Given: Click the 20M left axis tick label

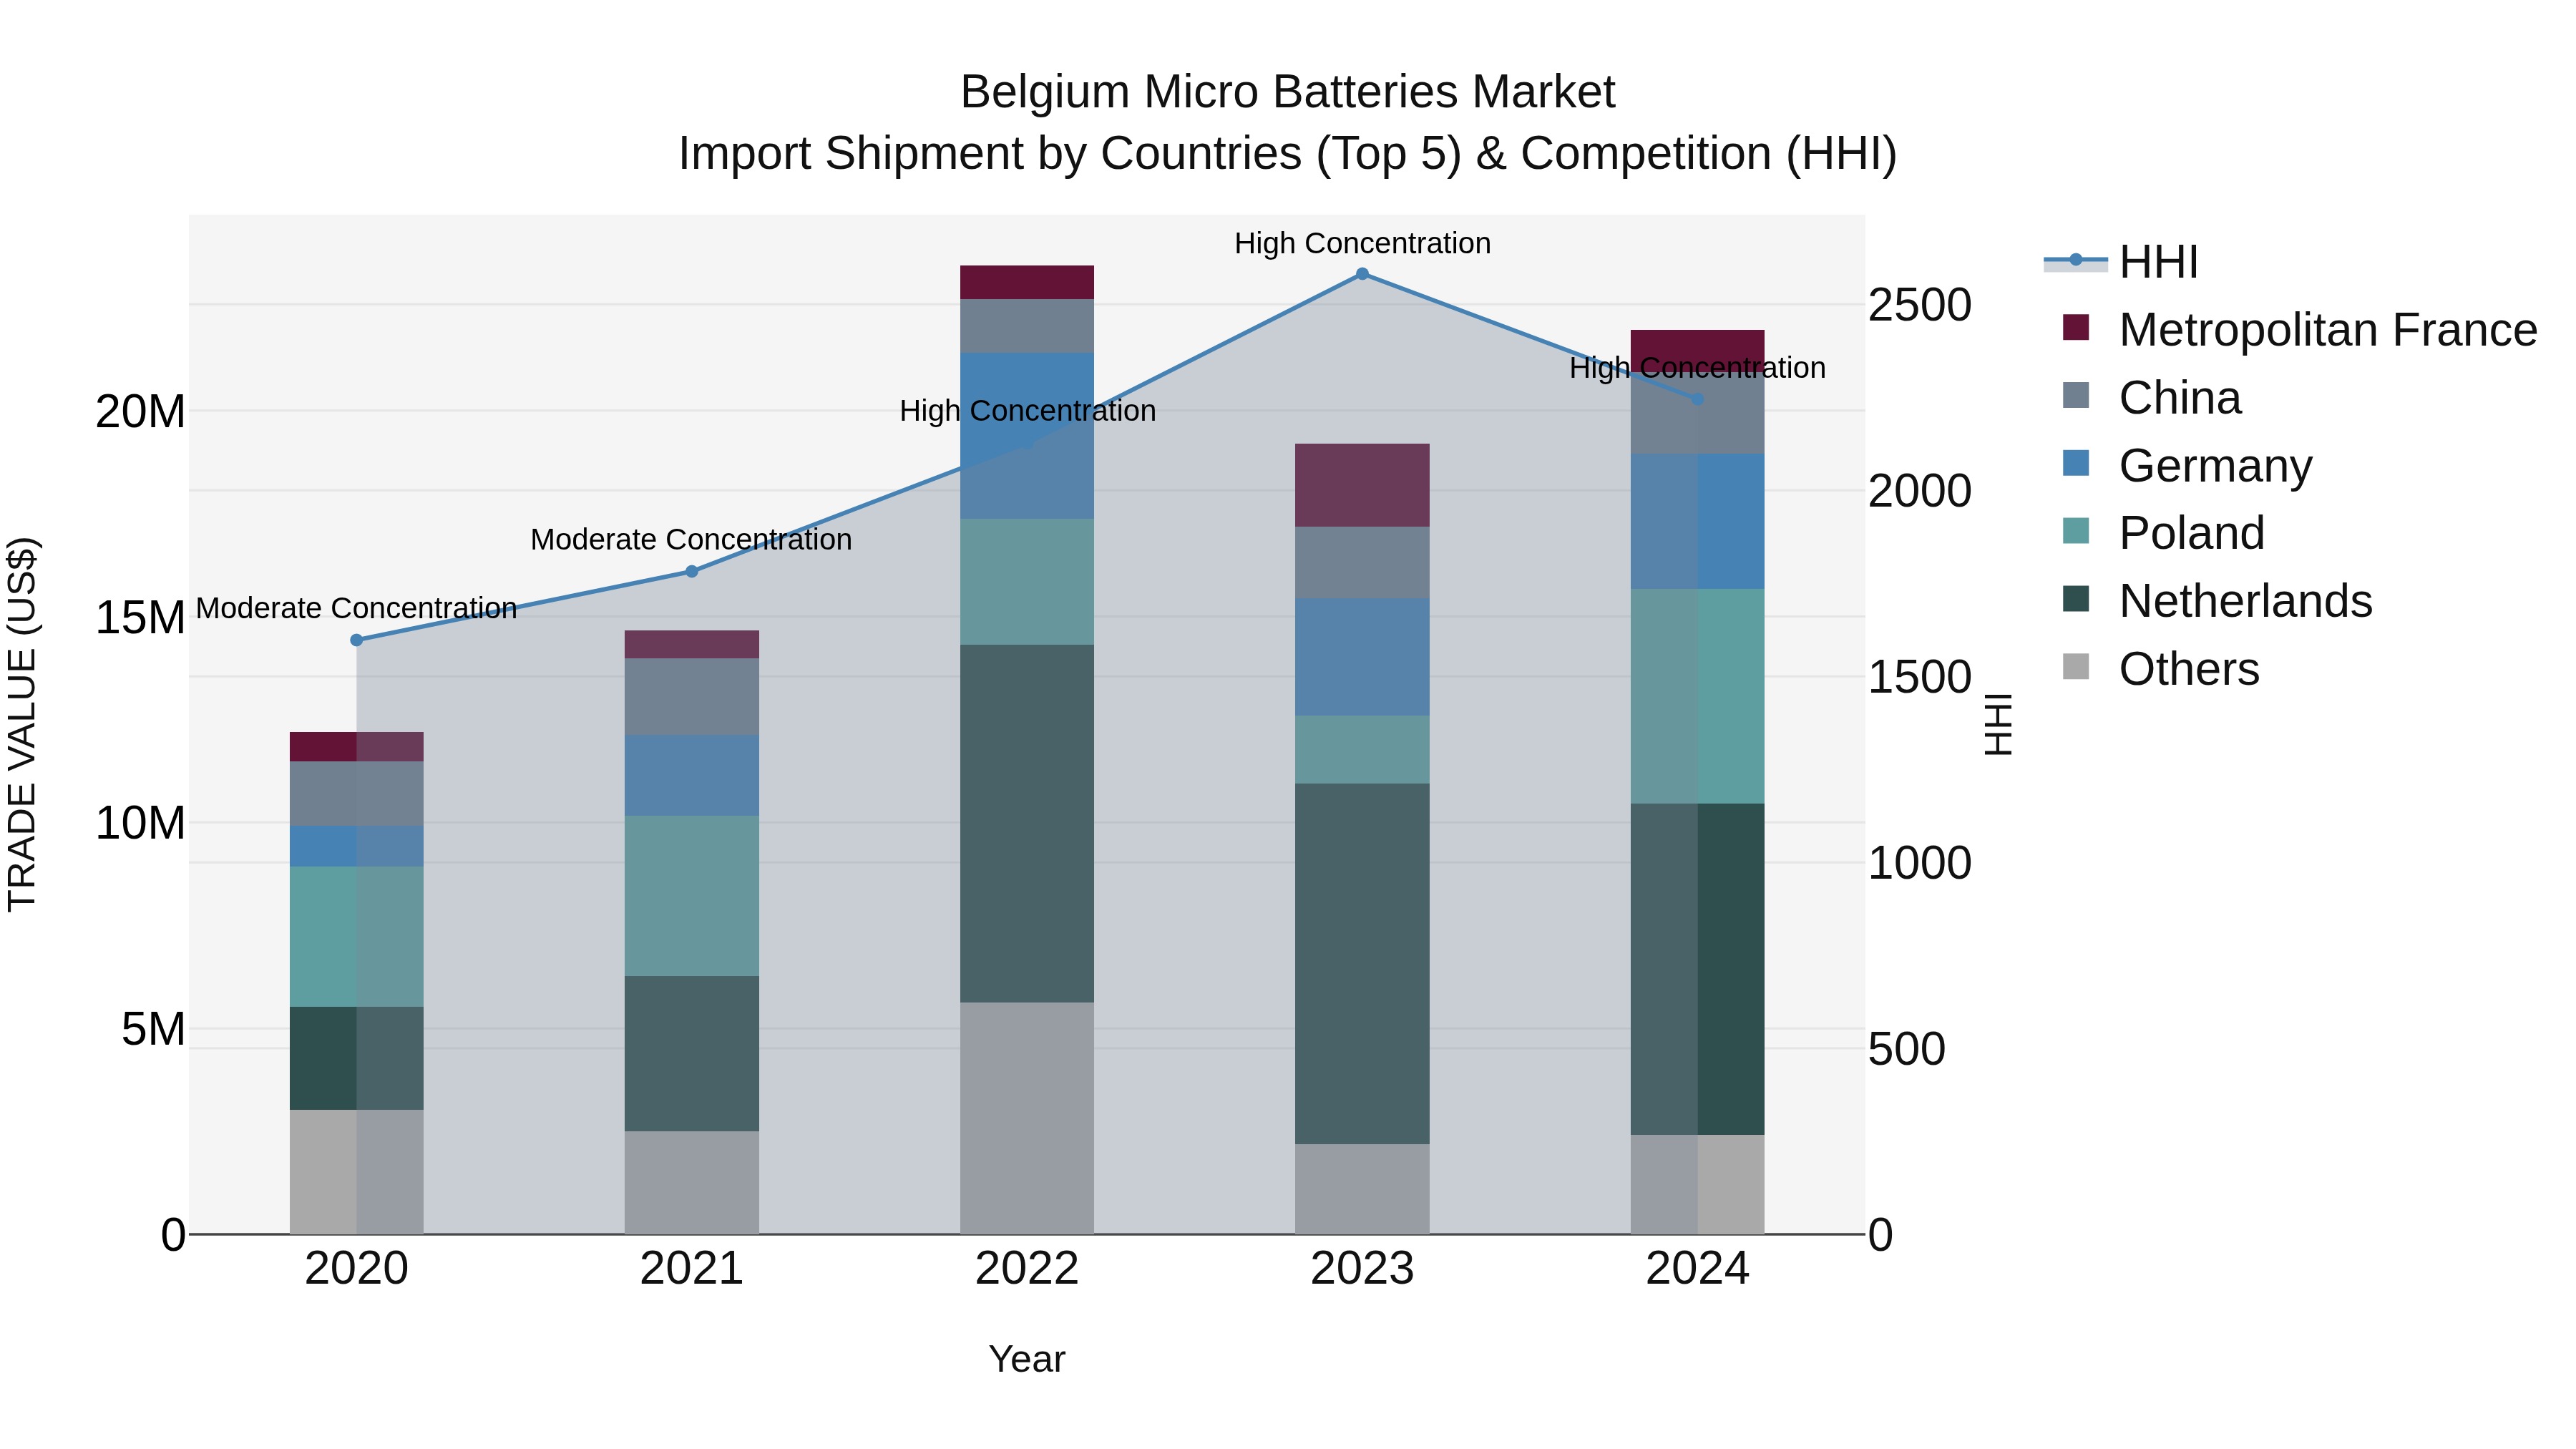Looking at the screenshot, I should click(x=140, y=412).
